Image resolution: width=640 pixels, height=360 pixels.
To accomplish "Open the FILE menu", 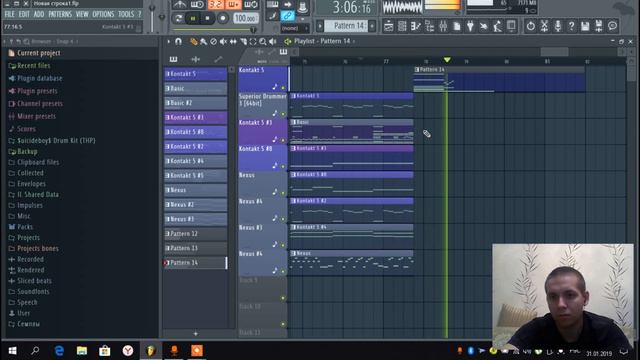I will click(x=9, y=14).
